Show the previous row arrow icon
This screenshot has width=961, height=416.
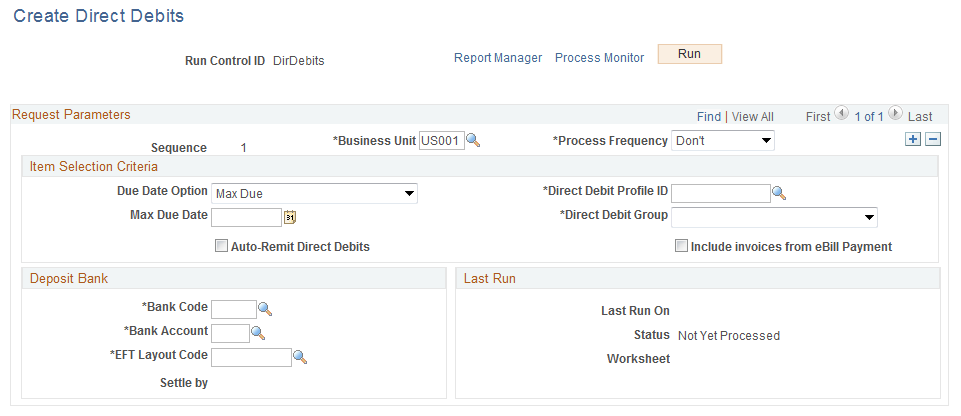(x=841, y=115)
